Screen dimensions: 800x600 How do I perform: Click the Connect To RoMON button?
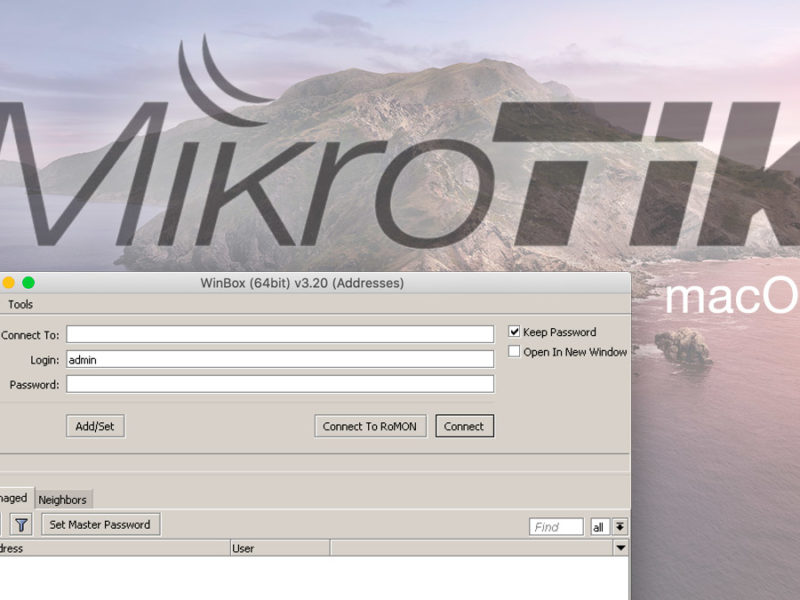tap(370, 426)
